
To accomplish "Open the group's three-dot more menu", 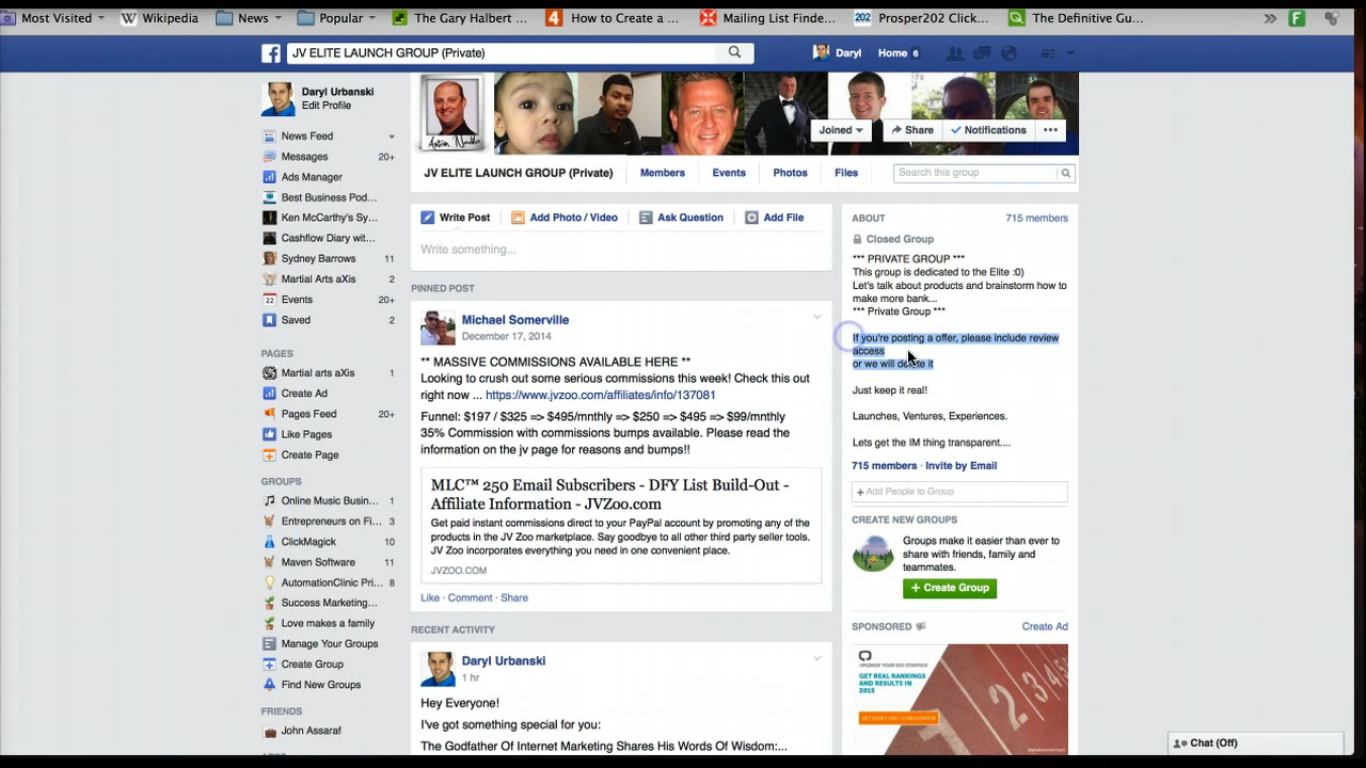I will [1050, 130].
